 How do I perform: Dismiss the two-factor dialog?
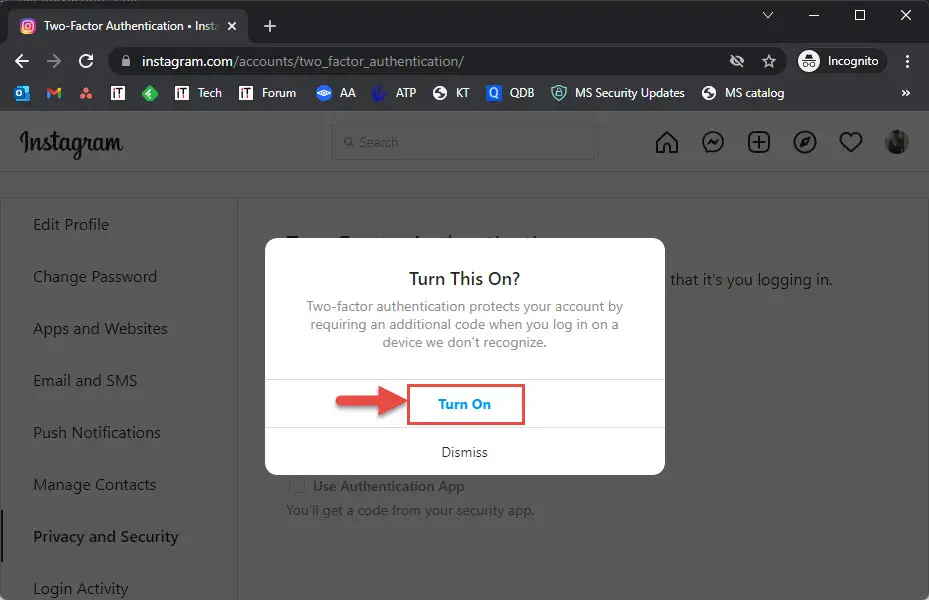[x=465, y=452]
